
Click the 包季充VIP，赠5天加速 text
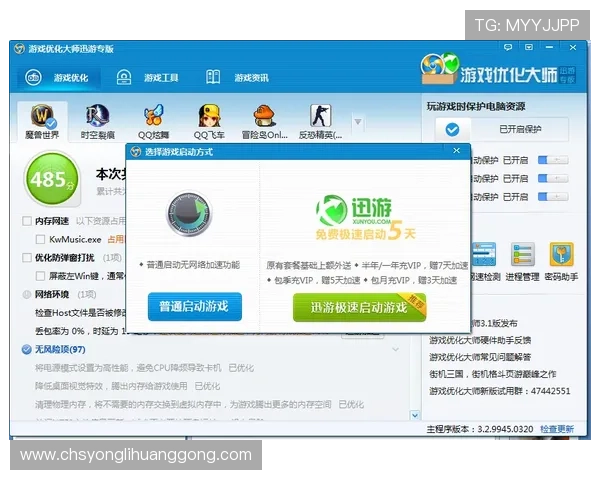317,280
